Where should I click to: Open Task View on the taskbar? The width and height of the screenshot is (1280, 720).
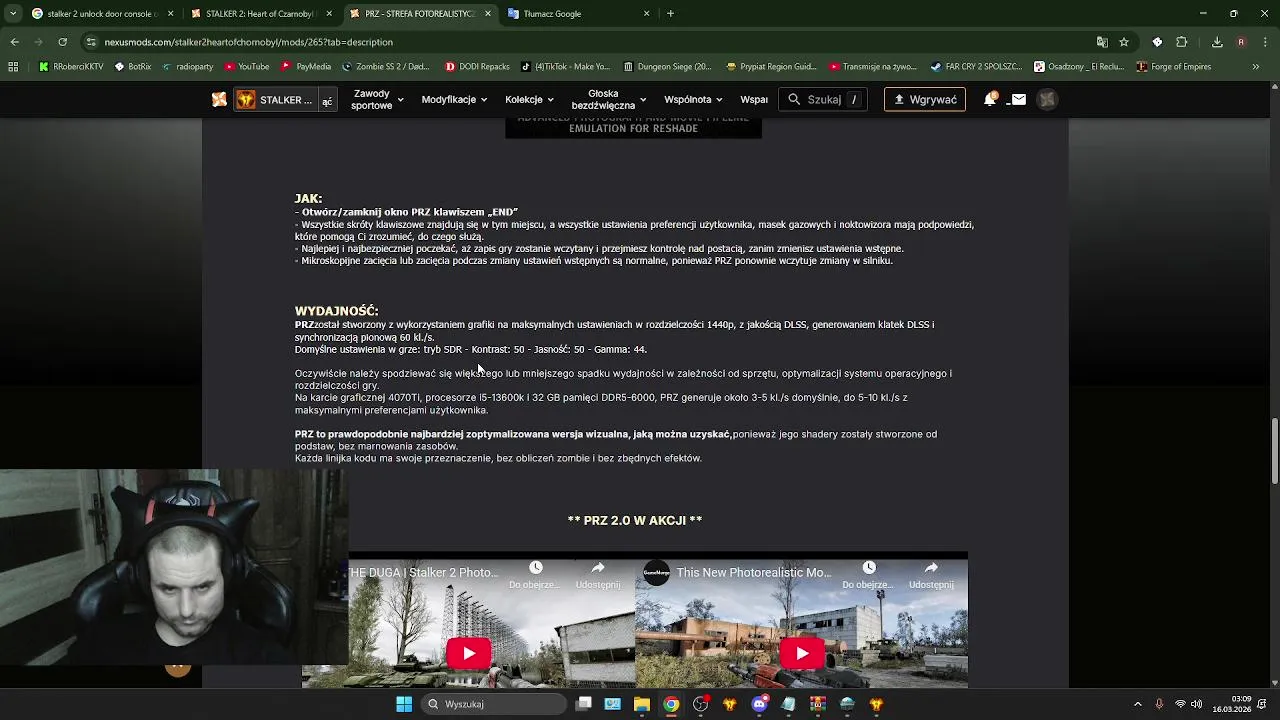tap(584, 704)
